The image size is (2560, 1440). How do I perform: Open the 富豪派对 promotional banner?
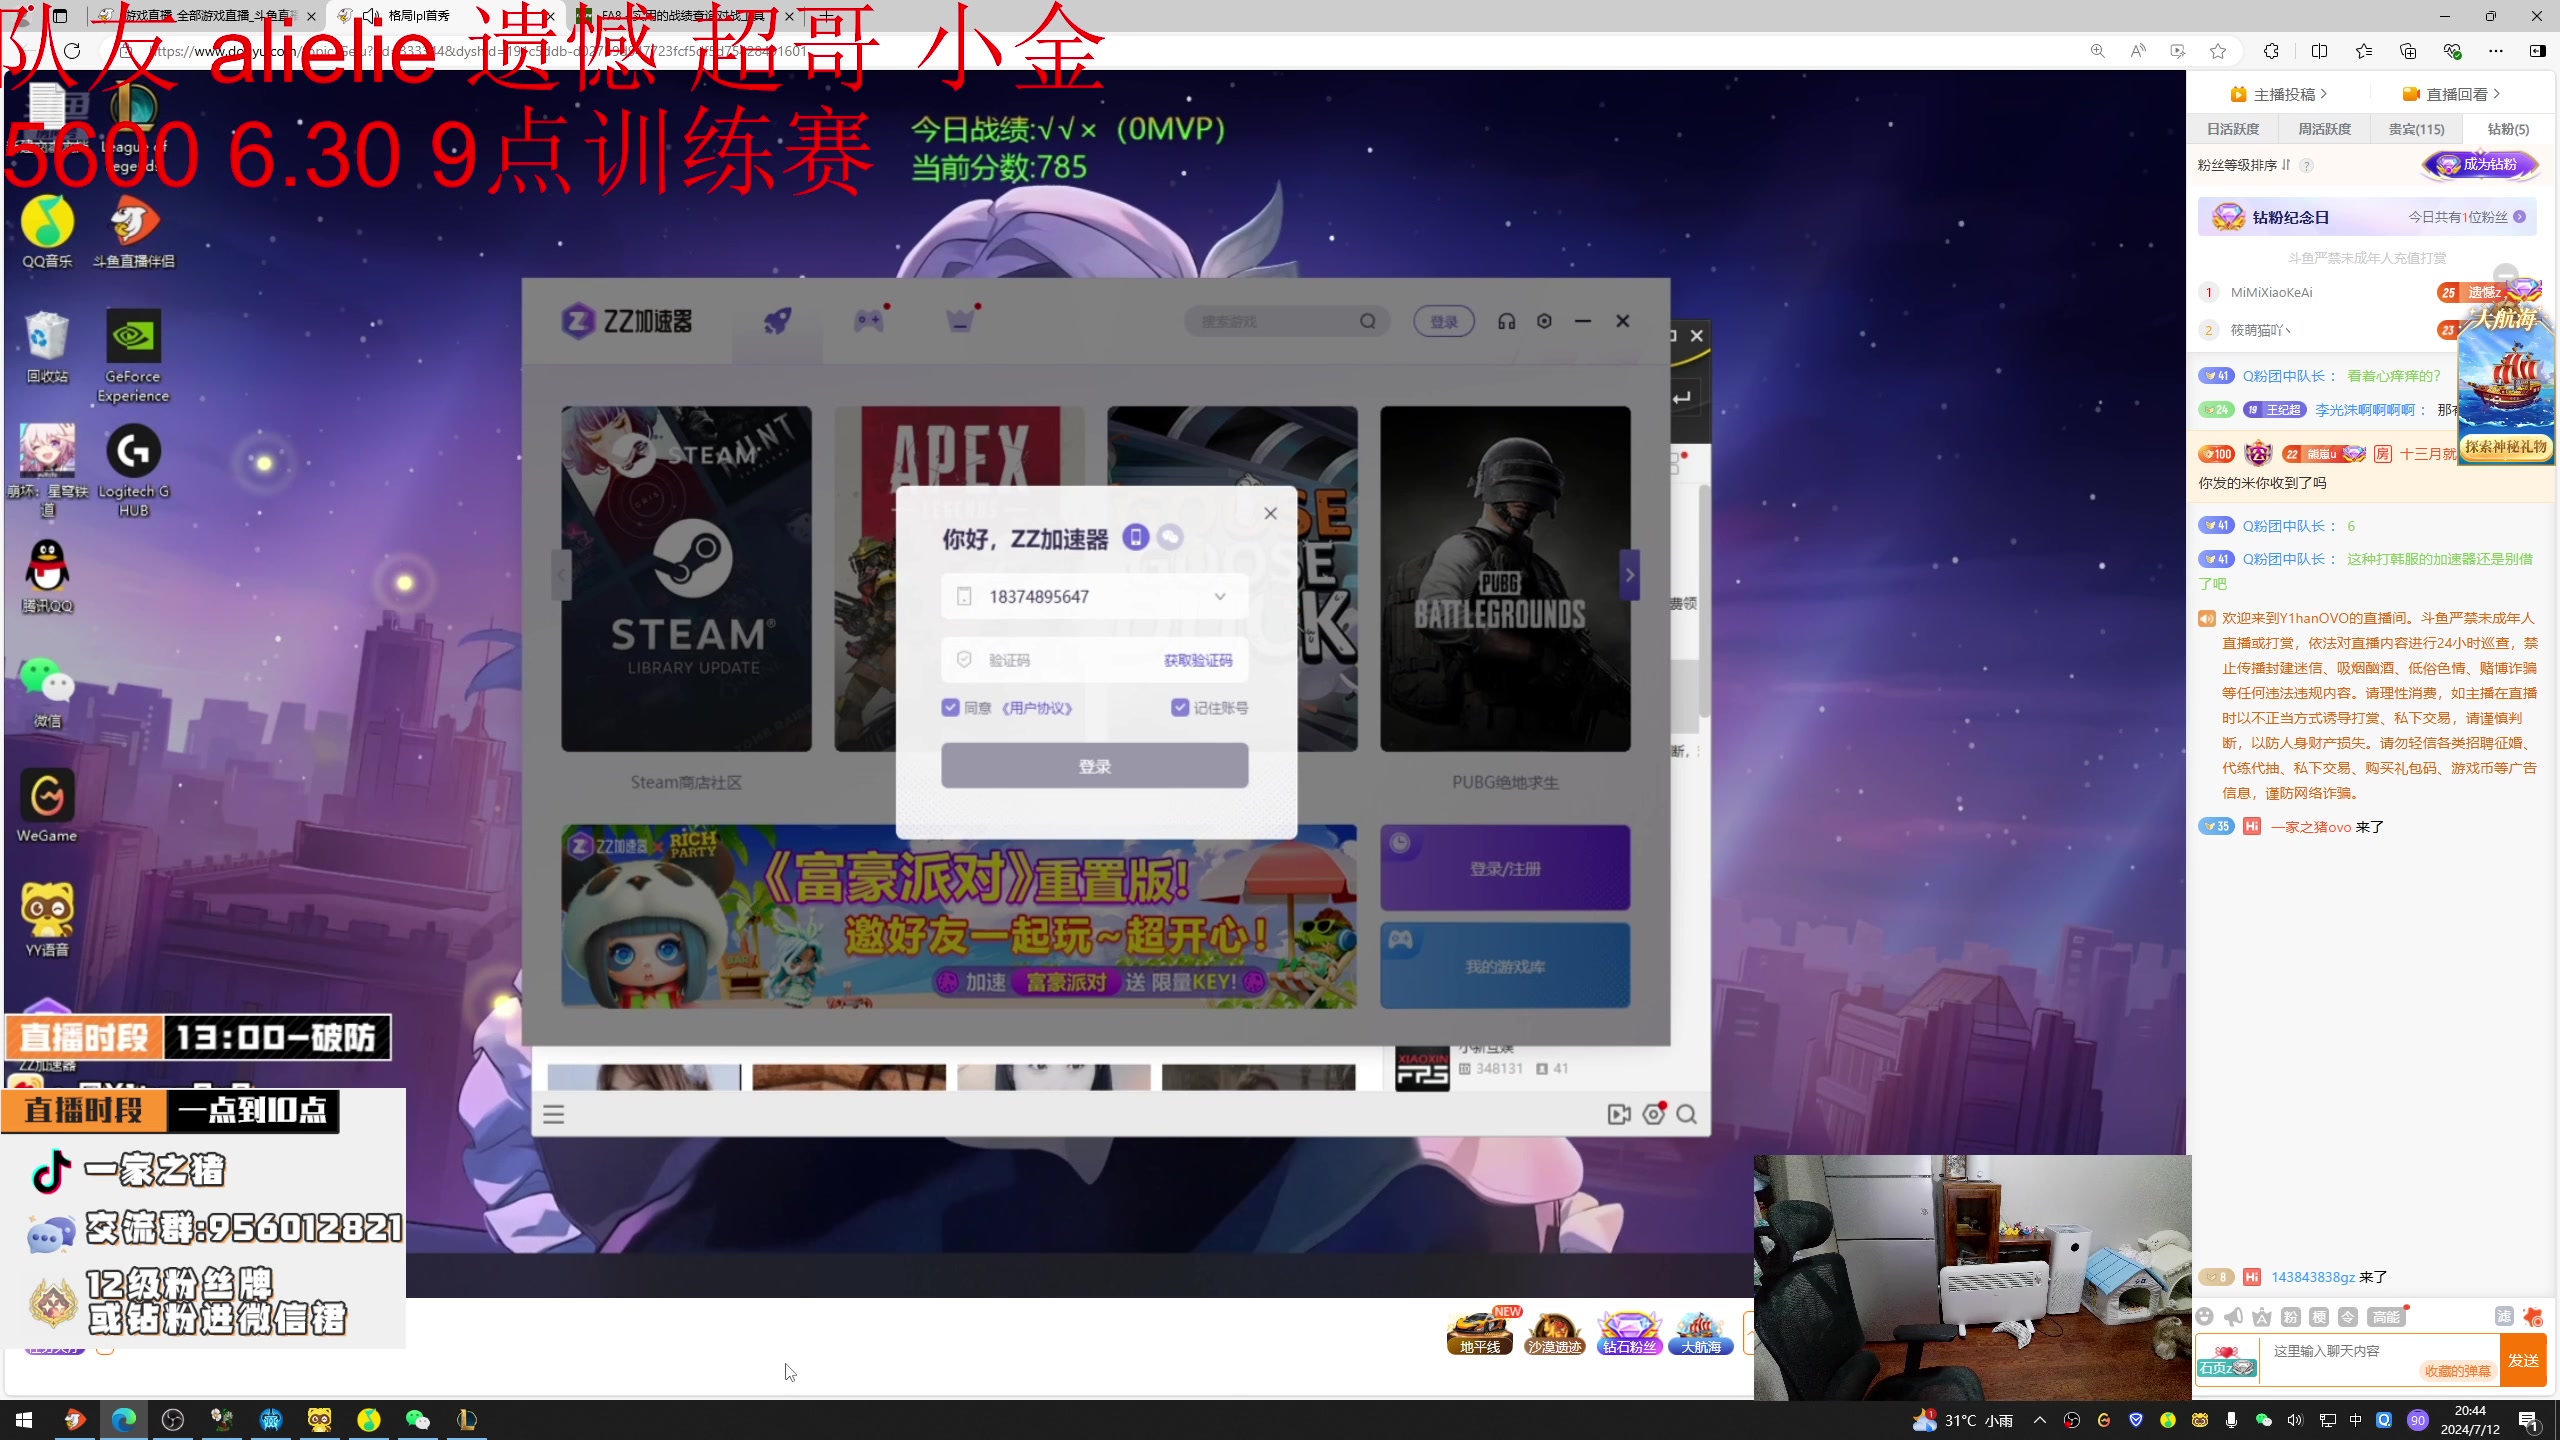(959, 916)
